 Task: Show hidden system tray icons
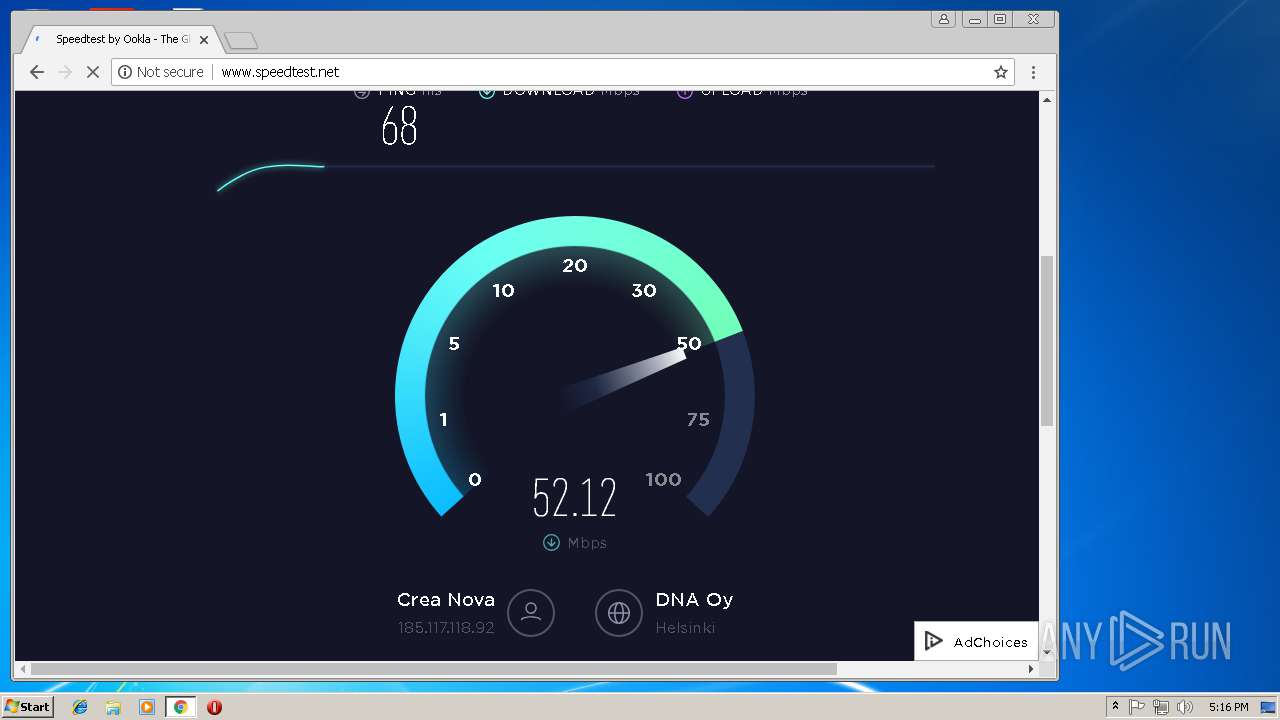tap(1115, 707)
